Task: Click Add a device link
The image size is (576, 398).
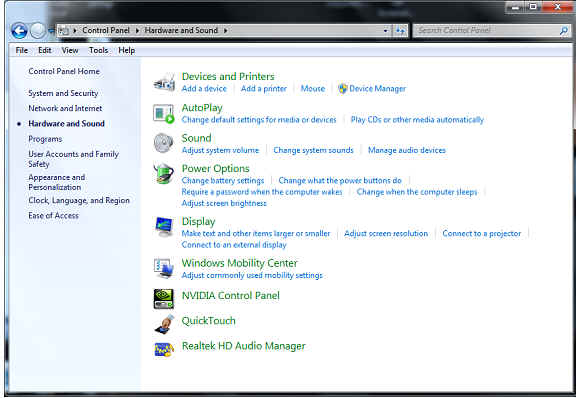Action: coord(204,89)
